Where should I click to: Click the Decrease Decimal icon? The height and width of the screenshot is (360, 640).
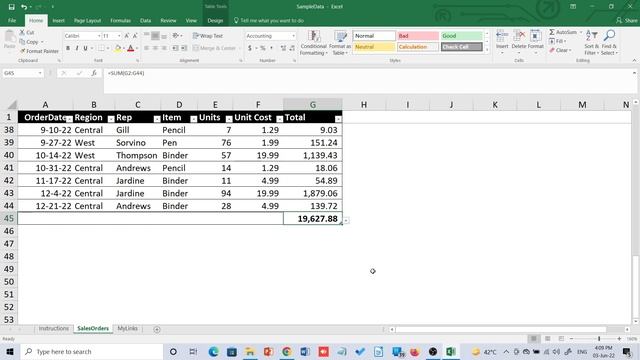(x=292, y=48)
